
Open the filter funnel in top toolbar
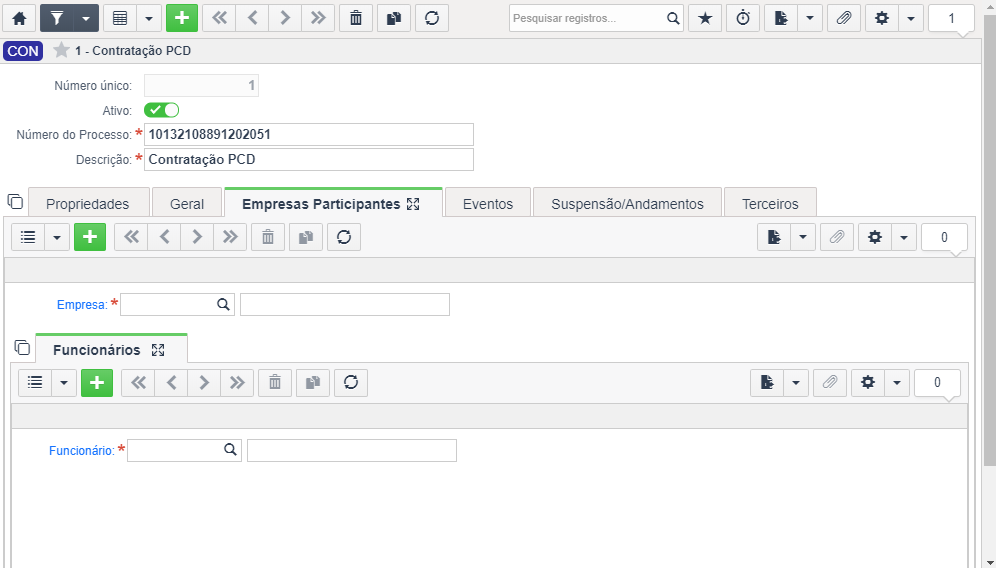[x=57, y=18]
